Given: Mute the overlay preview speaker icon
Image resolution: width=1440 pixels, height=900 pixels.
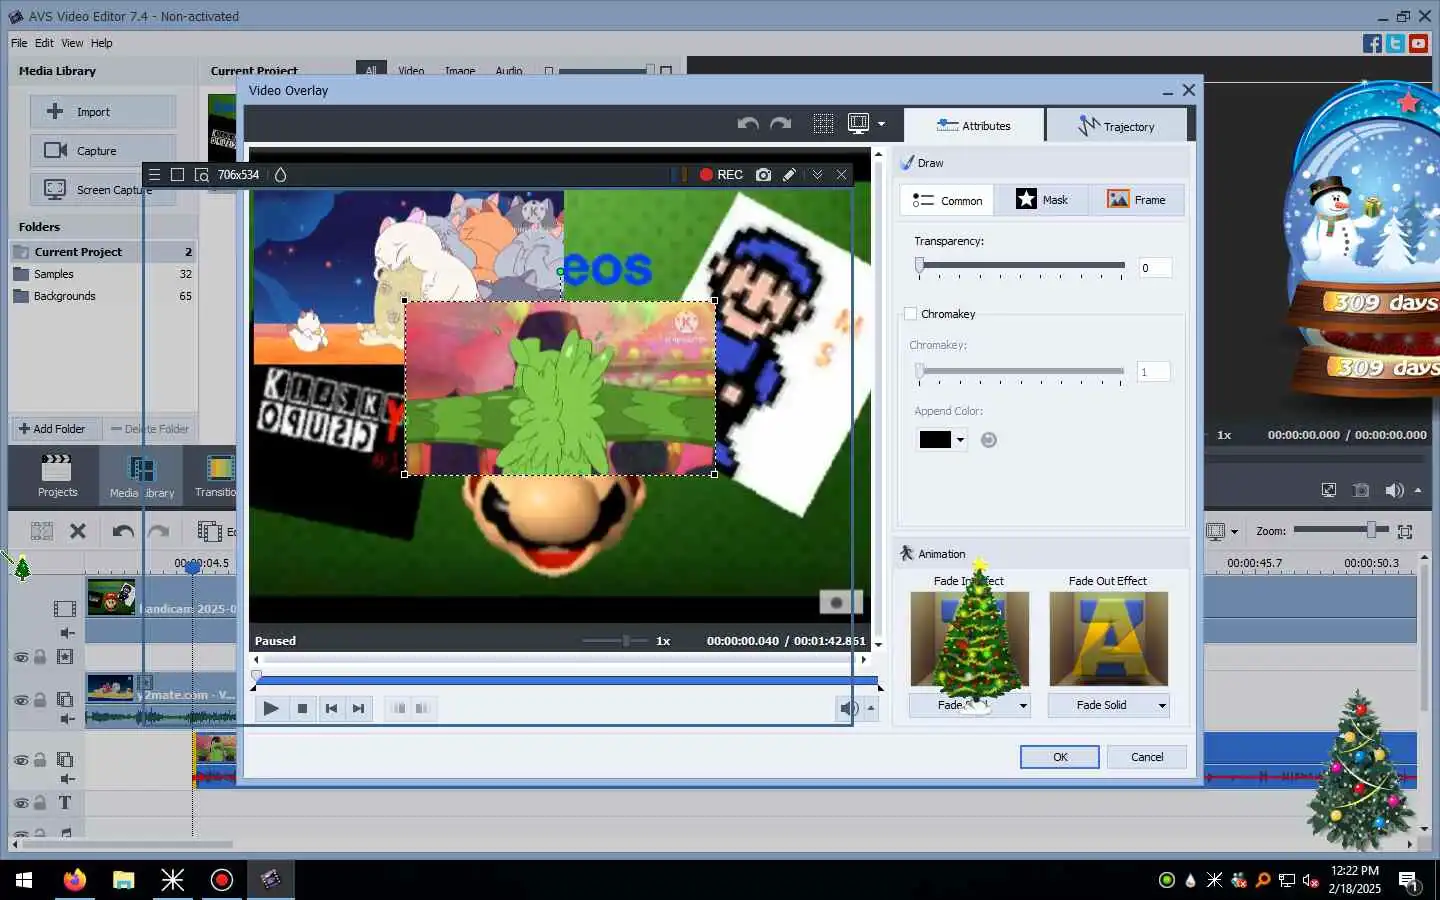Looking at the screenshot, I should coord(848,708).
